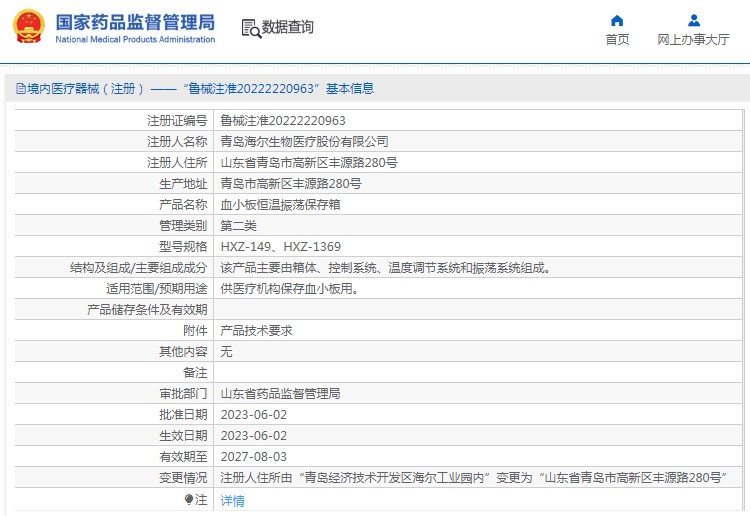Click the user icon above 网上办事大厅
The width and height of the screenshot is (750, 516).
pyautogui.click(x=693, y=20)
